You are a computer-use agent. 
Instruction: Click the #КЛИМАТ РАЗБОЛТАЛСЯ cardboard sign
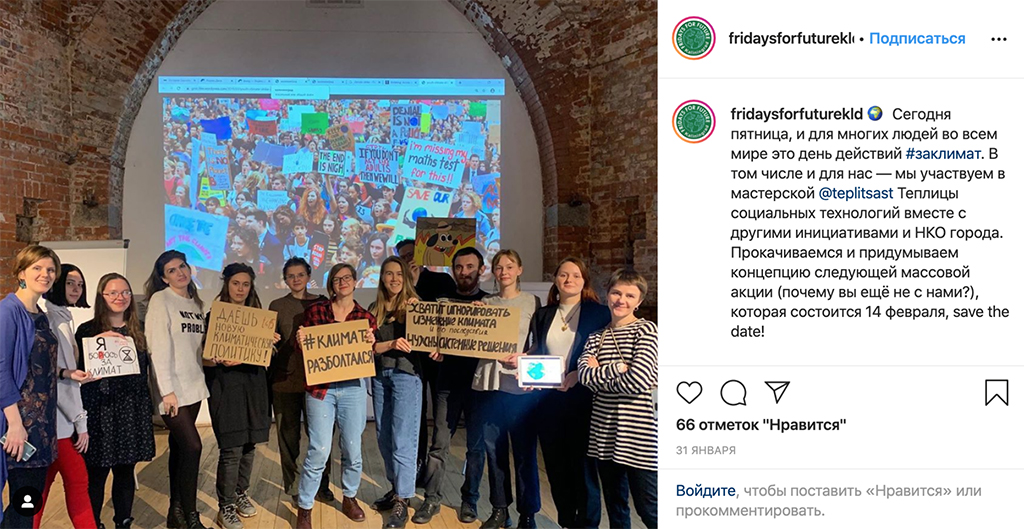click(337, 351)
